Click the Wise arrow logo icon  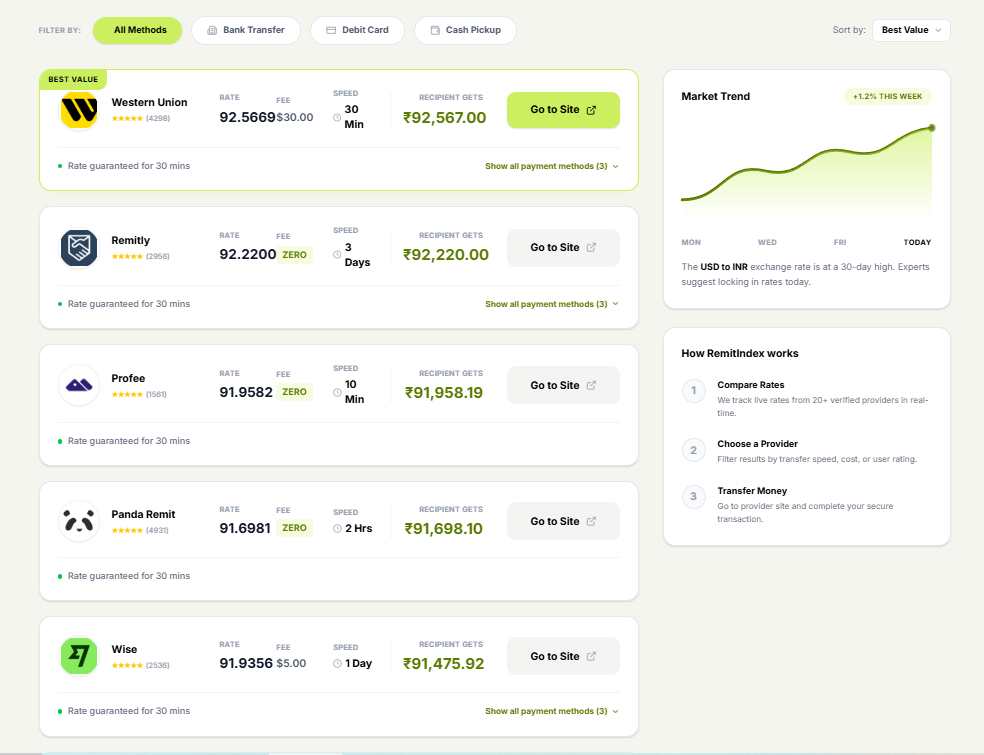coord(79,656)
